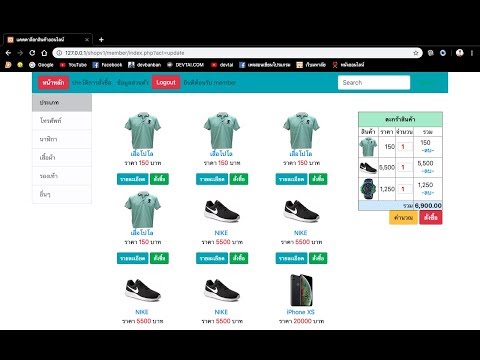Image resolution: width=480 pixels, height=360 pixels.
Task: Open the iPhone XS product name link
Action: tap(300, 312)
